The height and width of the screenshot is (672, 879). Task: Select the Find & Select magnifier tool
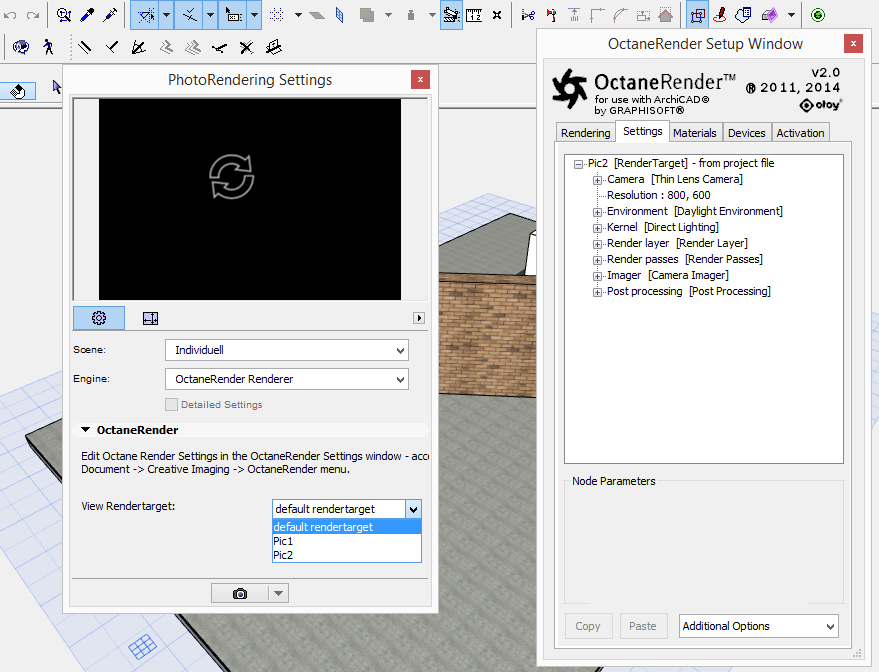63,15
